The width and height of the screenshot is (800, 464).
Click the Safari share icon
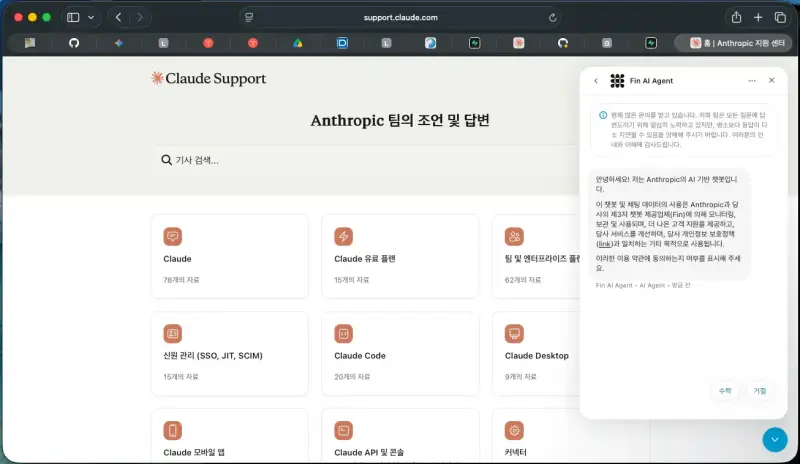pos(736,17)
